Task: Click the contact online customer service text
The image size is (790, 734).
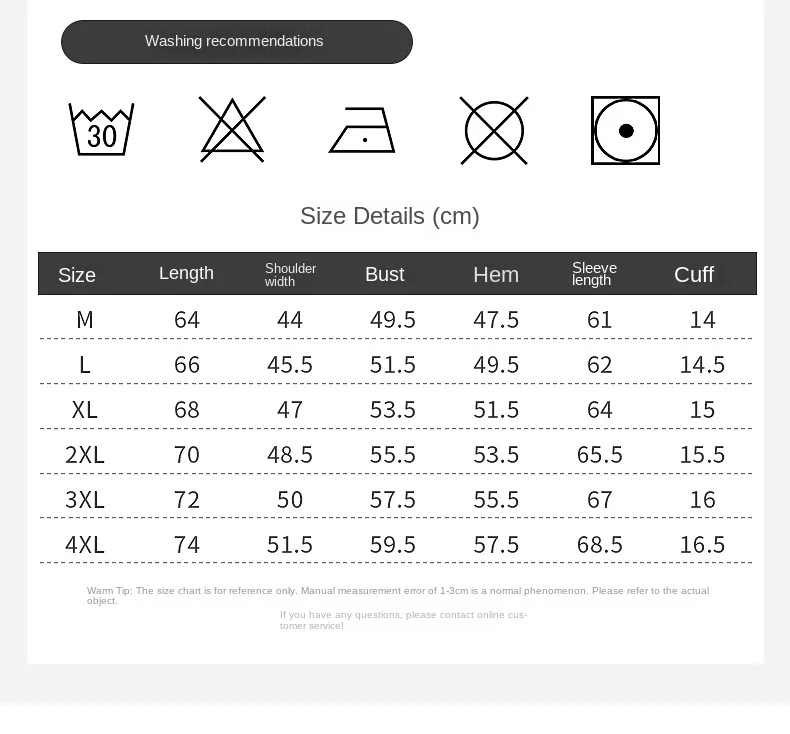Action: [403, 620]
